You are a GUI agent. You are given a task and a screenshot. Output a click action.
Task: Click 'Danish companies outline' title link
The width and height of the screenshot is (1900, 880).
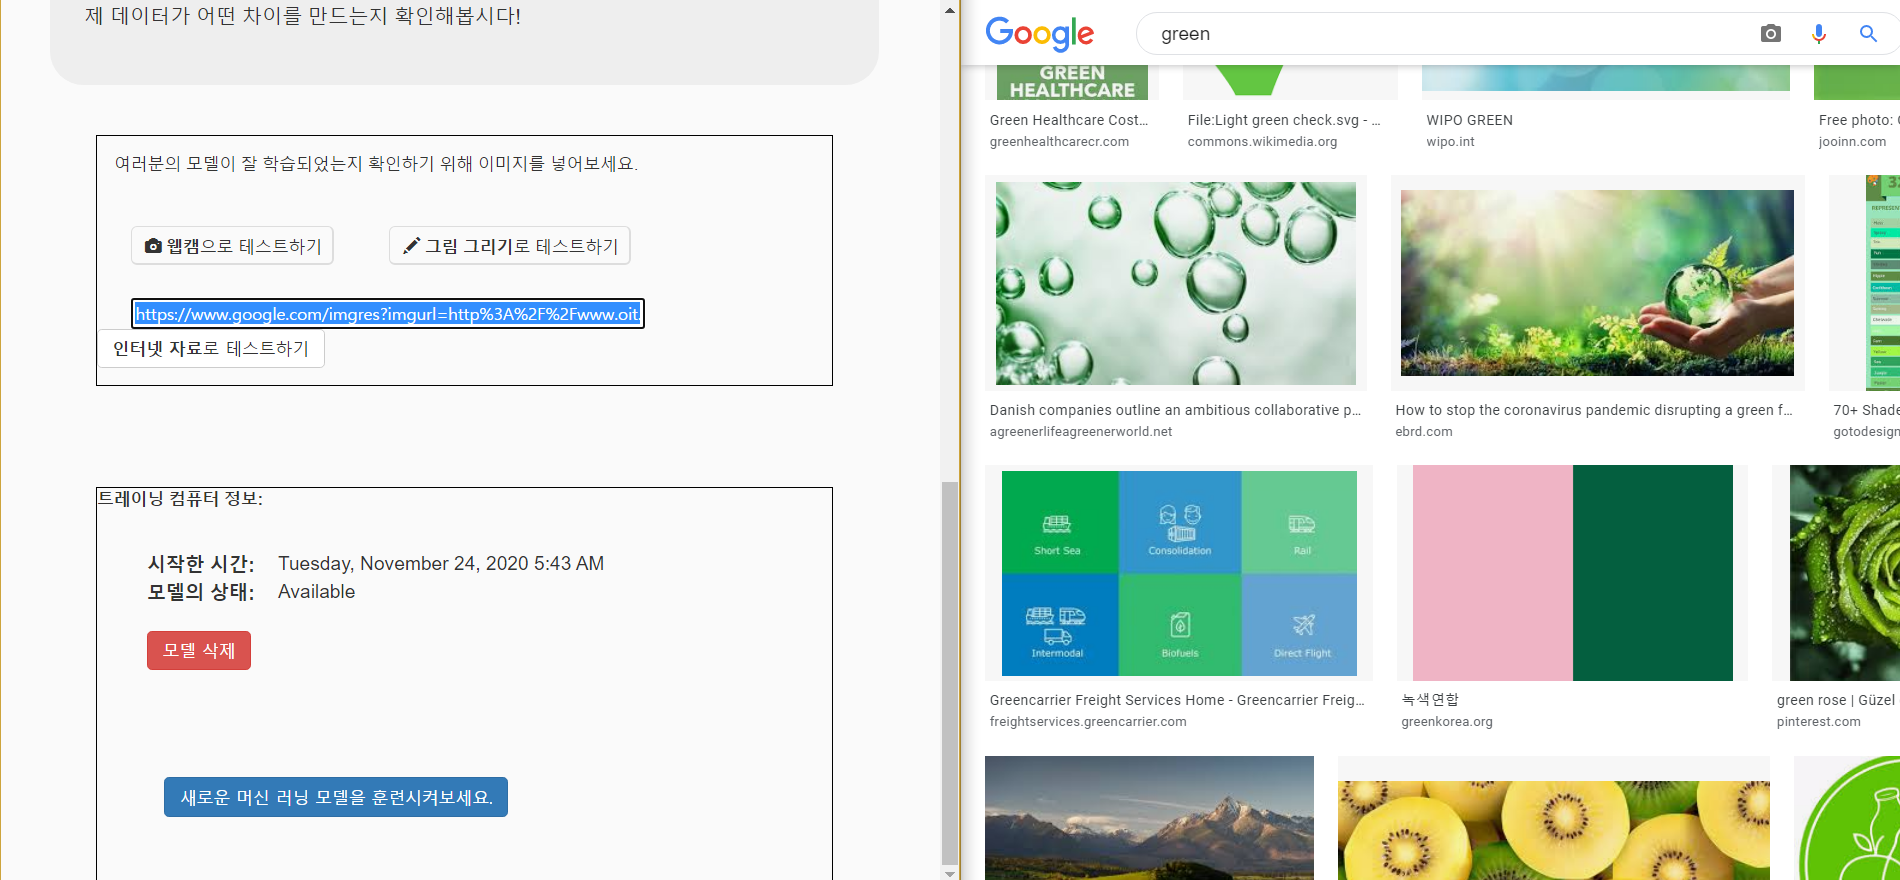1175,410
